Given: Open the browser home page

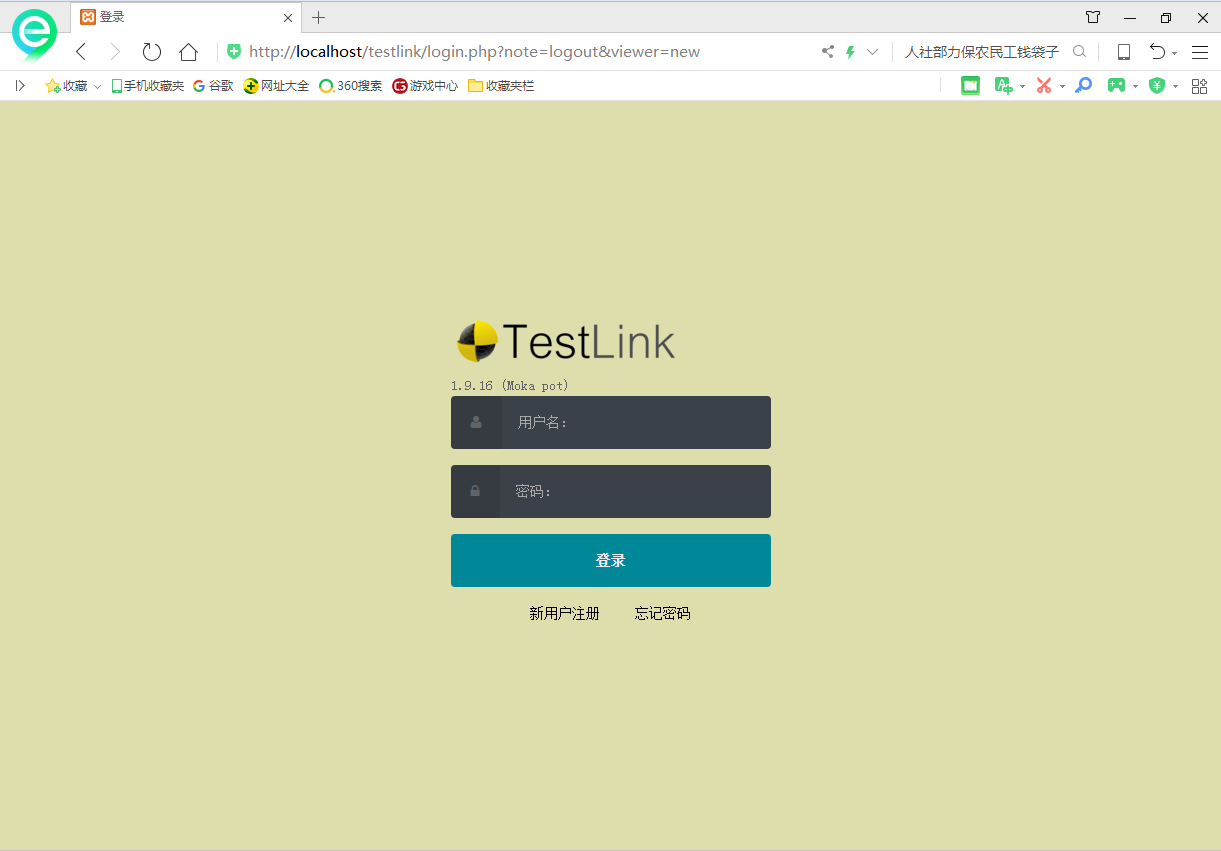Looking at the screenshot, I should point(188,52).
